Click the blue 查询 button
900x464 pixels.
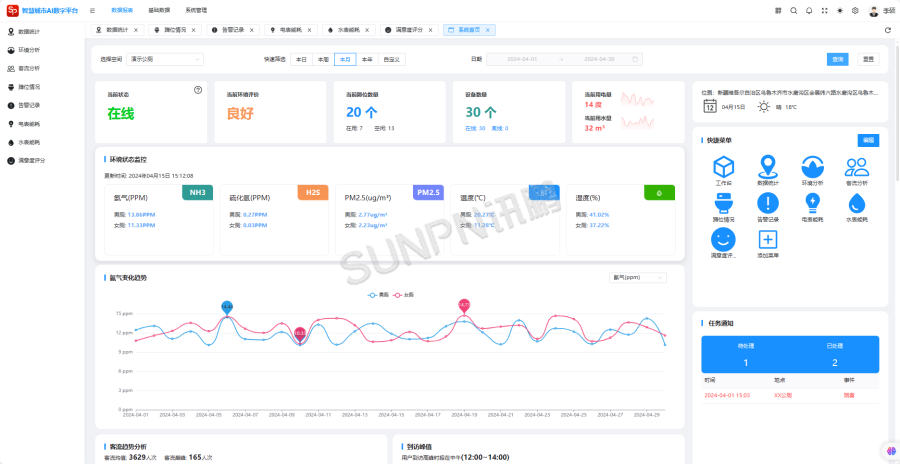[x=838, y=59]
